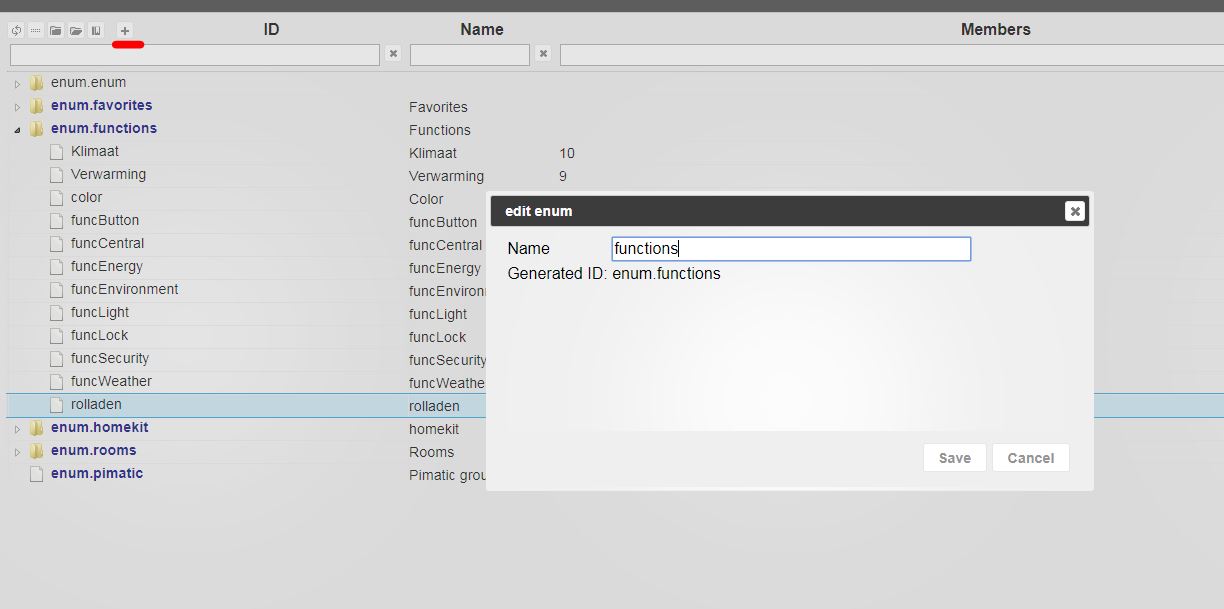Click the funcEnergy file icon
The width and height of the screenshot is (1224, 609).
[57, 267]
